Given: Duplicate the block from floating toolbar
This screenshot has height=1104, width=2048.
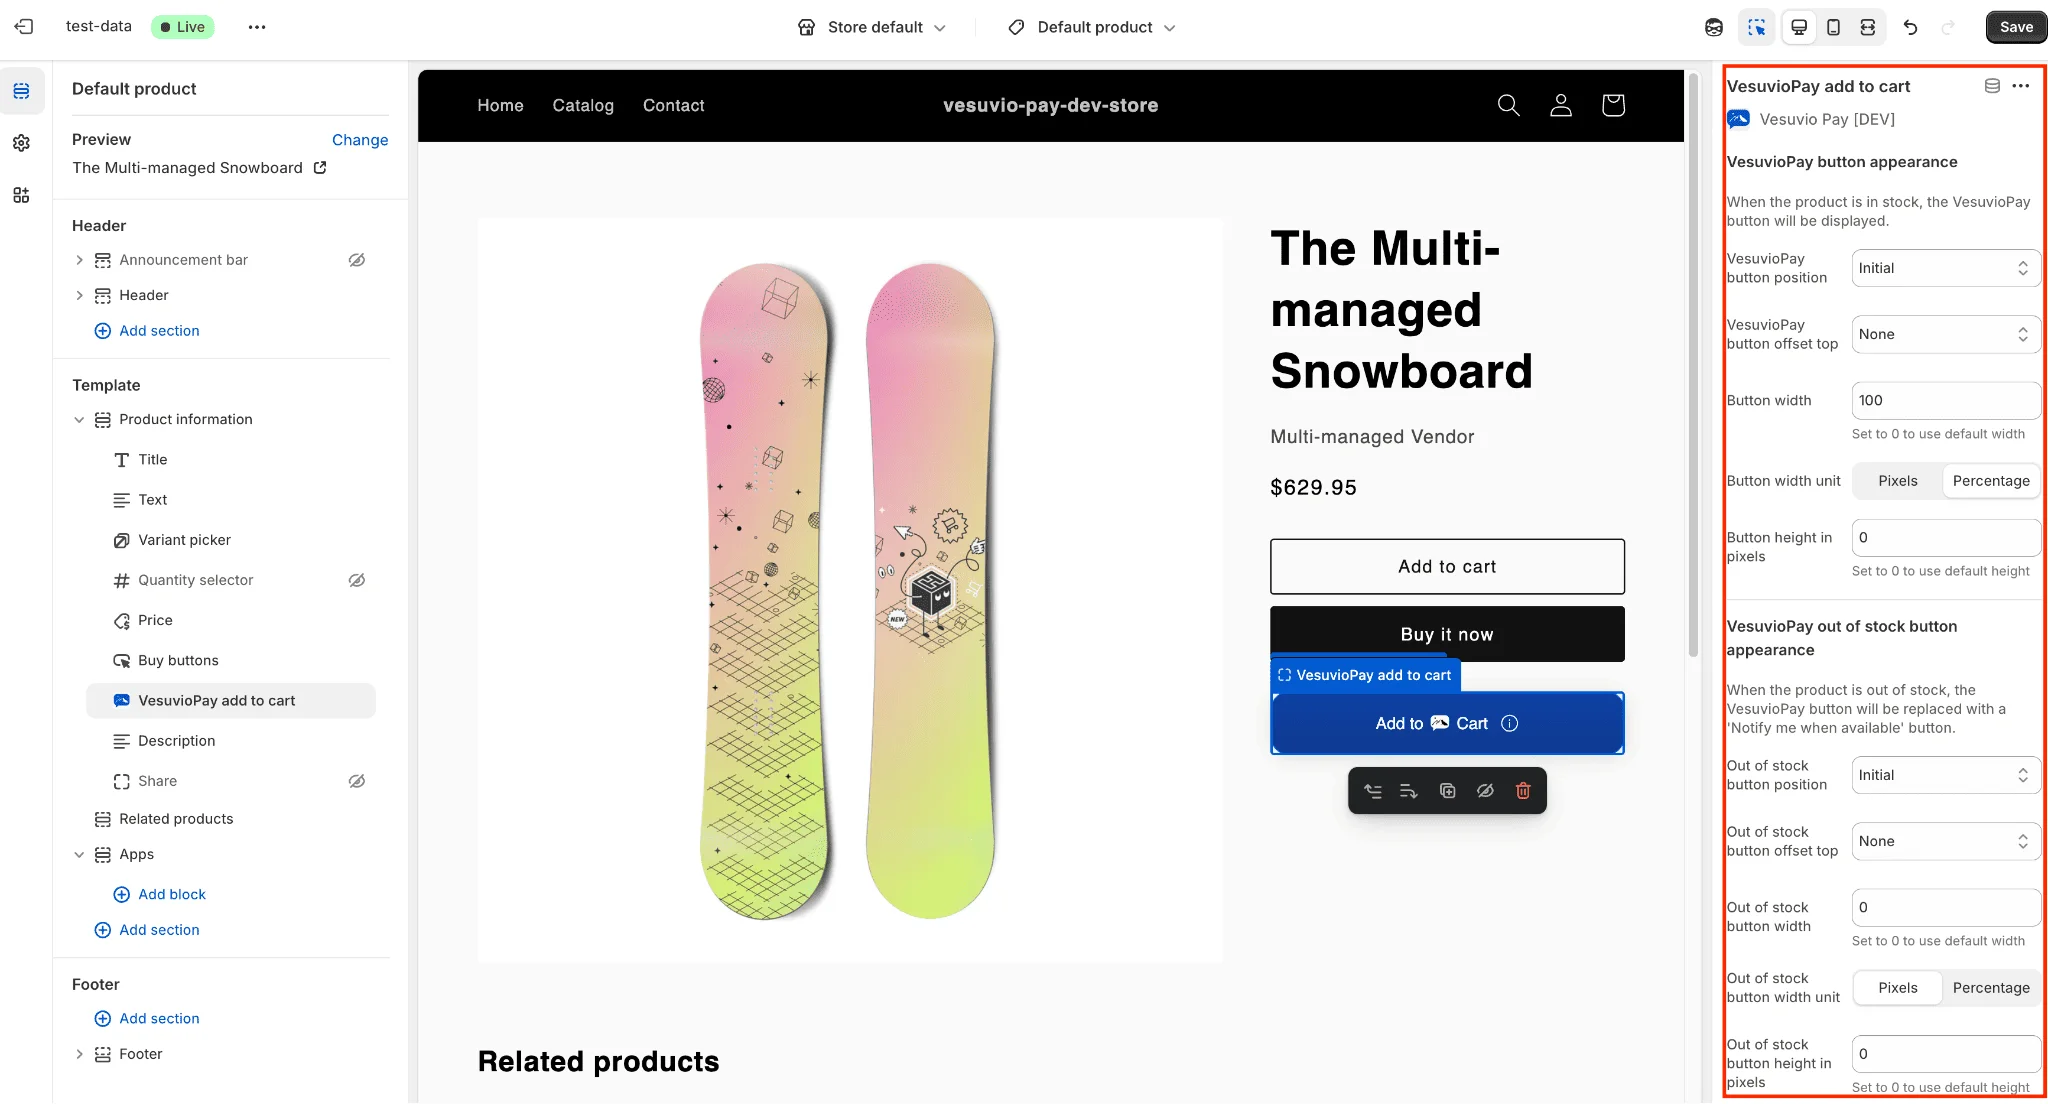Looking at the screenshot, I should (x=1447, y=791).
